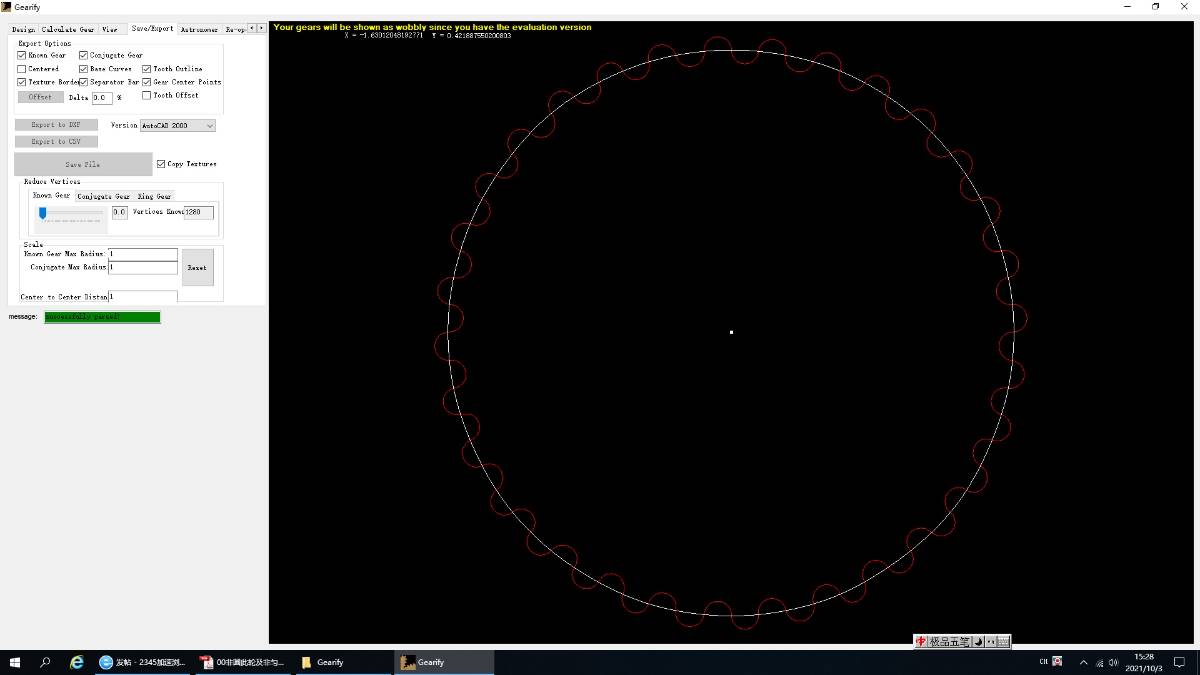Click the Export to DXF button

(x=56, y=125)
